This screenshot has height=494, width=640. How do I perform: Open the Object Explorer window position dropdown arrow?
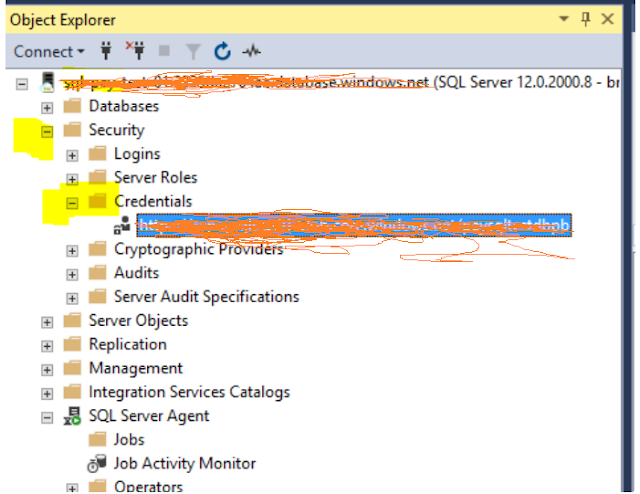[x=564, y=19]
